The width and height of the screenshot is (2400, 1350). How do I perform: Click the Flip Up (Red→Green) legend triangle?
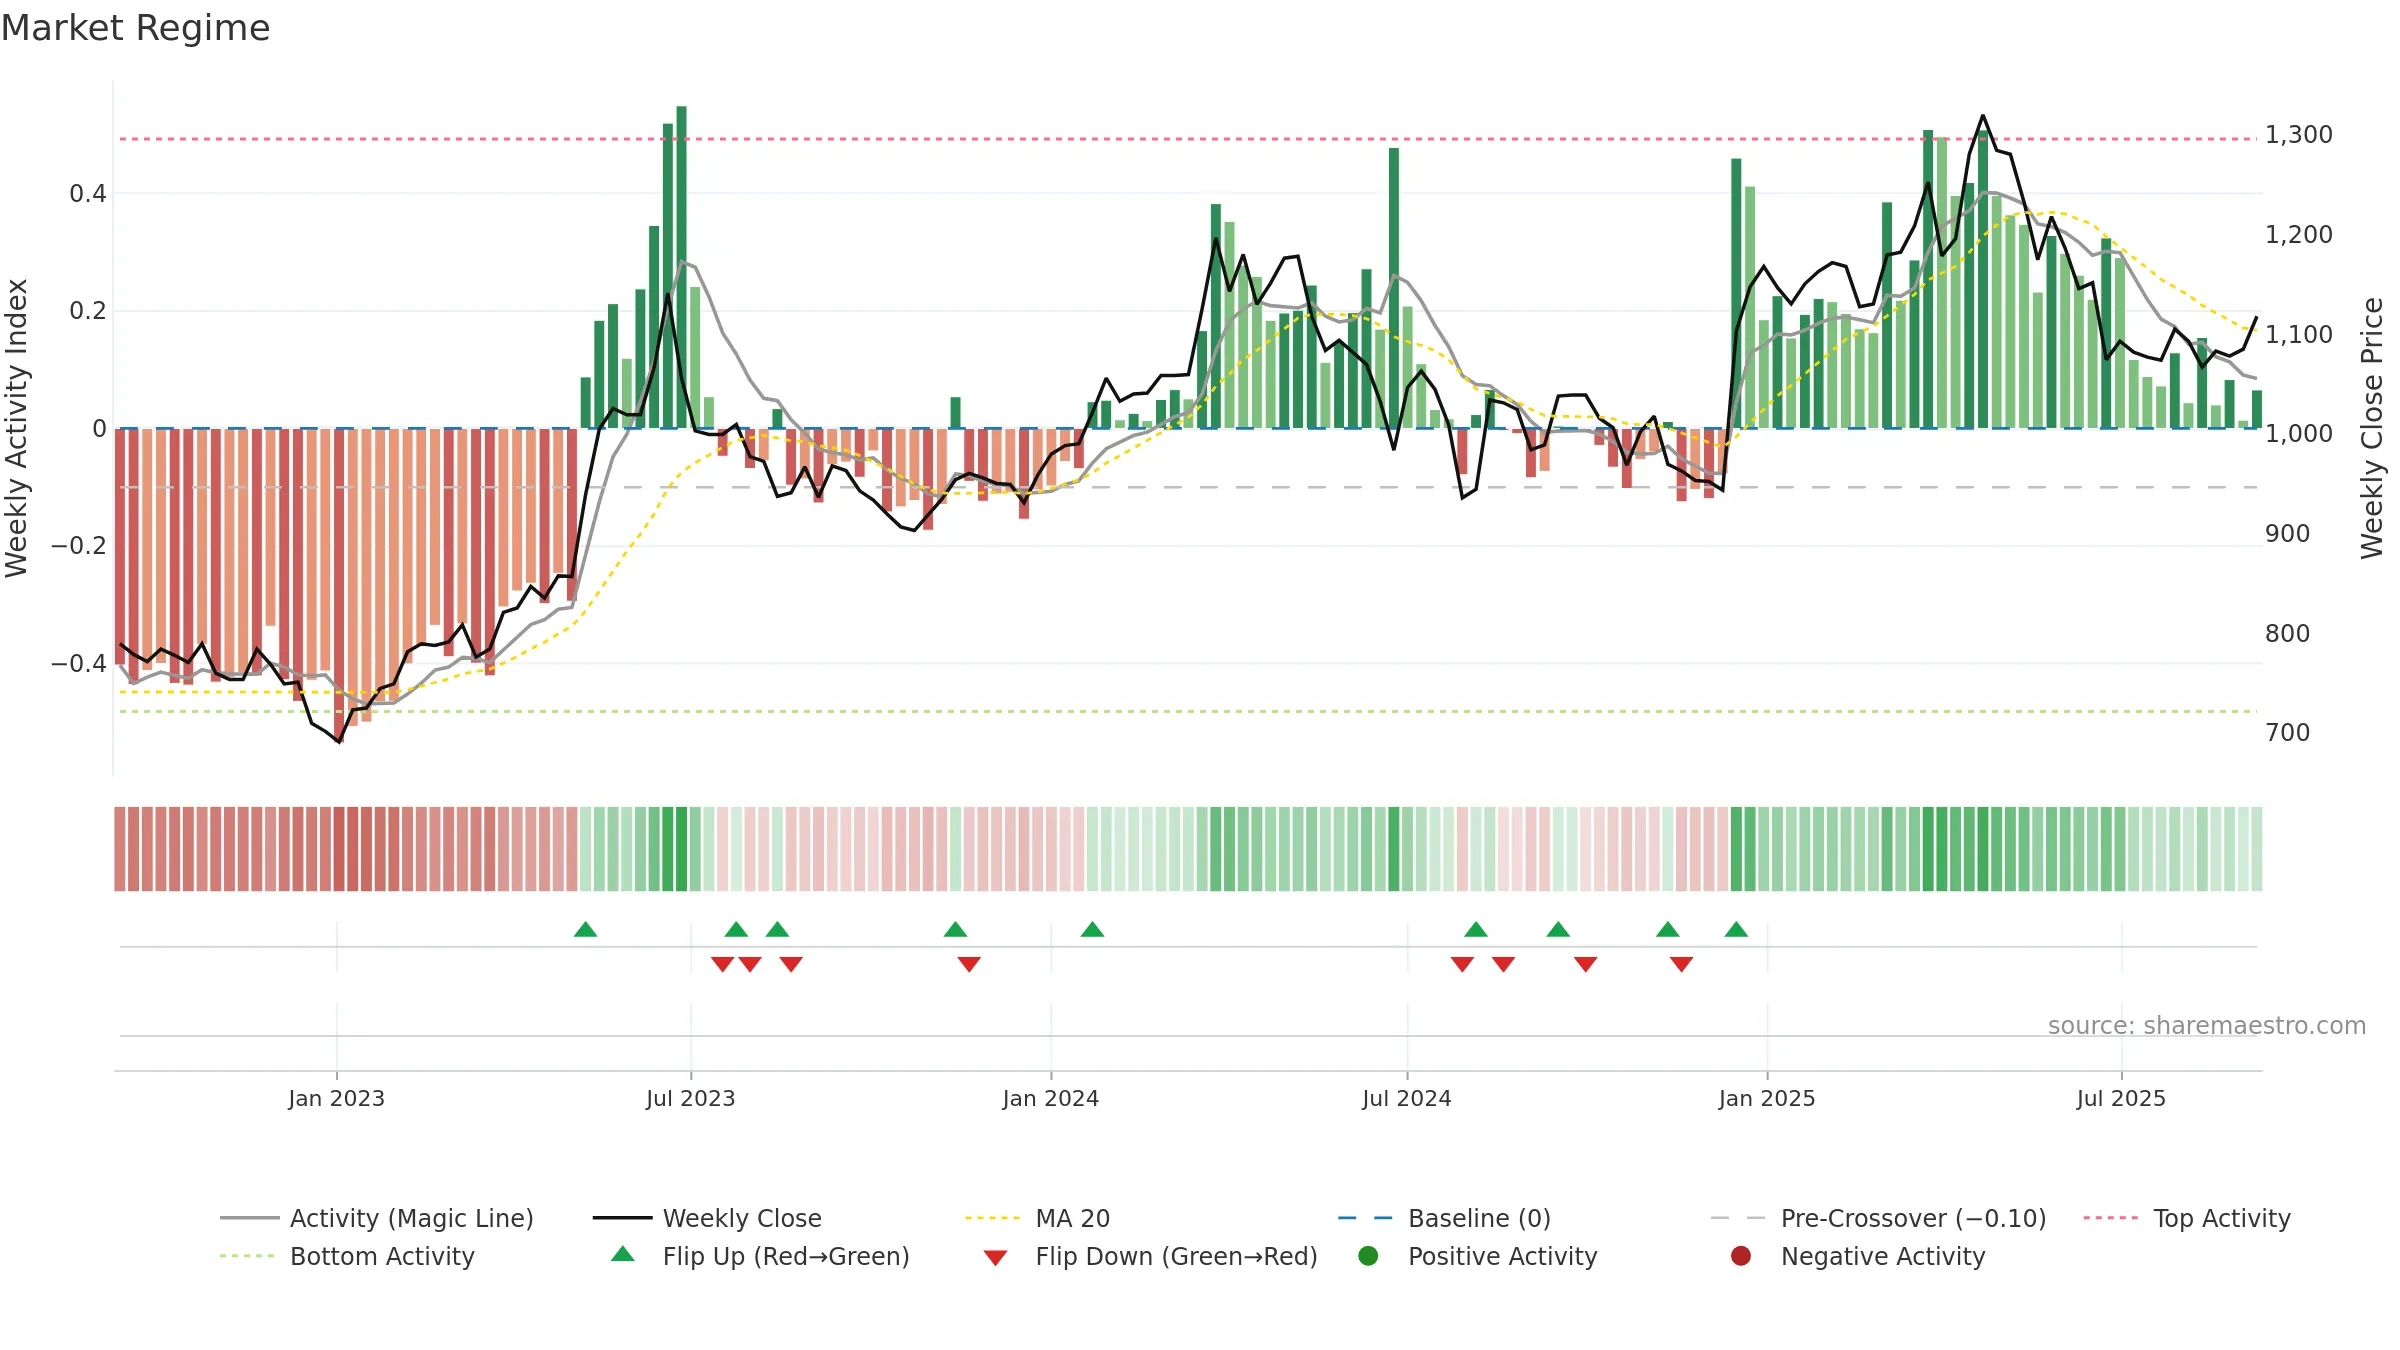[623, 1254]
